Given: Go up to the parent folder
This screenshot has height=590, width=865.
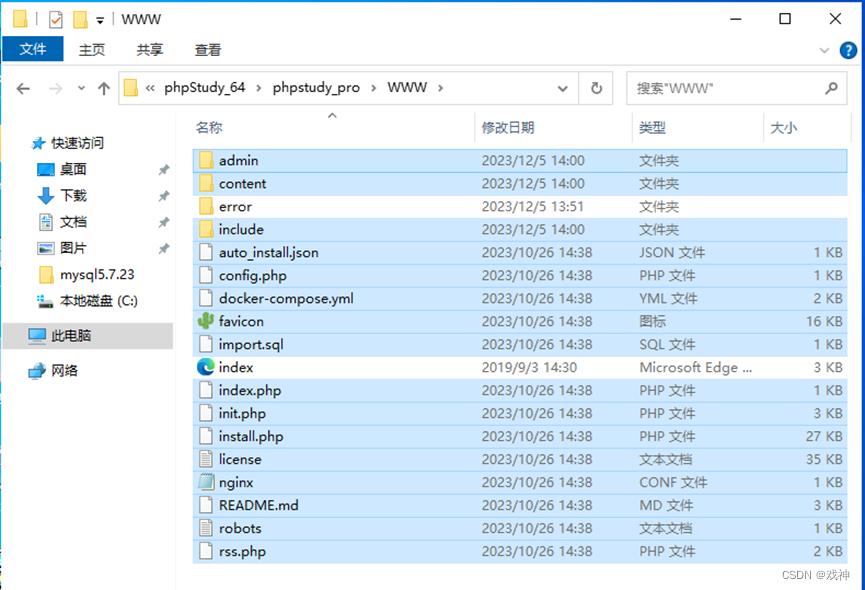Looking at the screenshot, I should click(105, 88).
